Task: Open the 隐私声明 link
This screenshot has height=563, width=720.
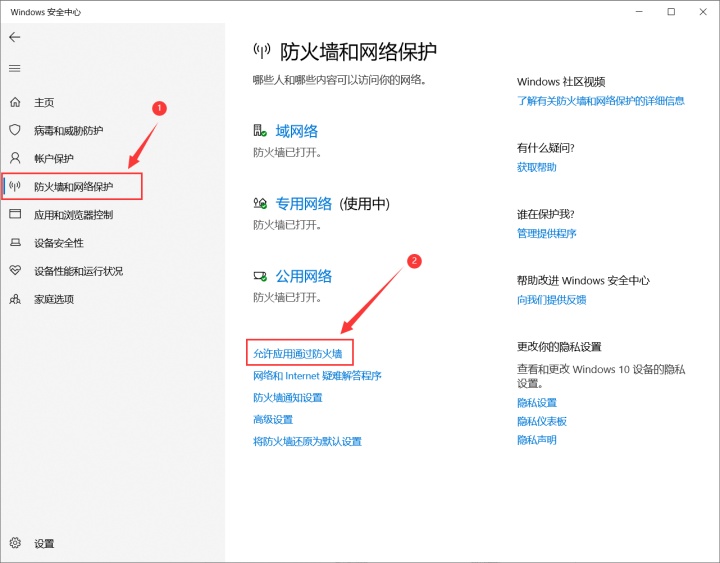Action: (537, 440)
